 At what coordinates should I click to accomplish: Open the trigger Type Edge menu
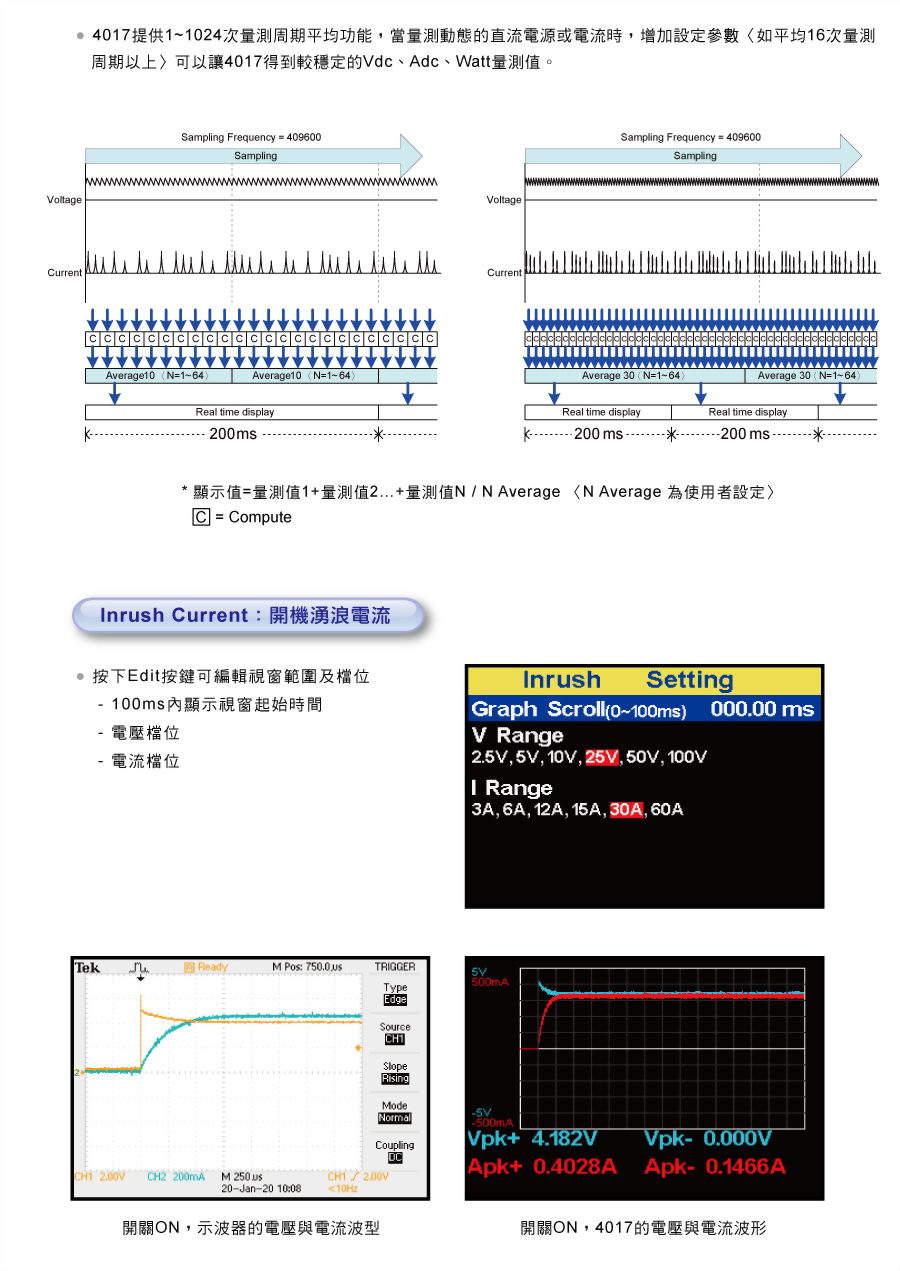tap(395, 994)
